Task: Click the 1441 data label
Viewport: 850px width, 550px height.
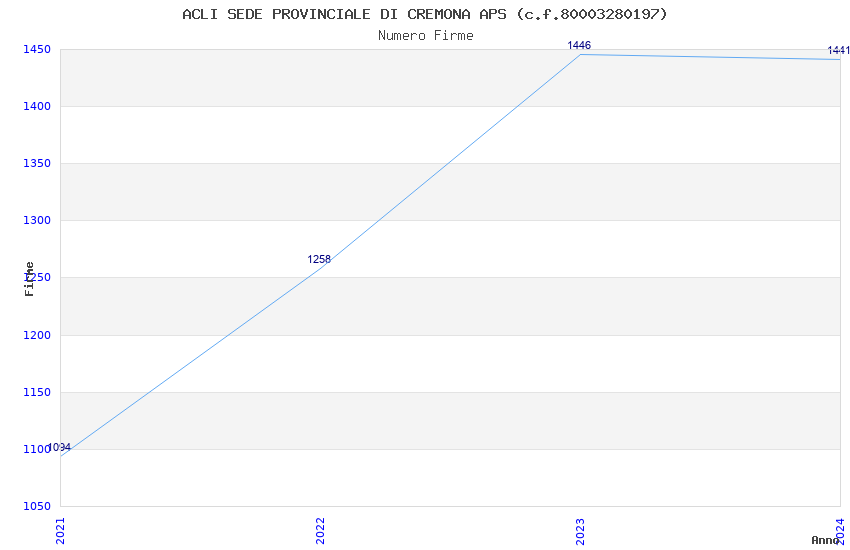Action: pos(839,50)
